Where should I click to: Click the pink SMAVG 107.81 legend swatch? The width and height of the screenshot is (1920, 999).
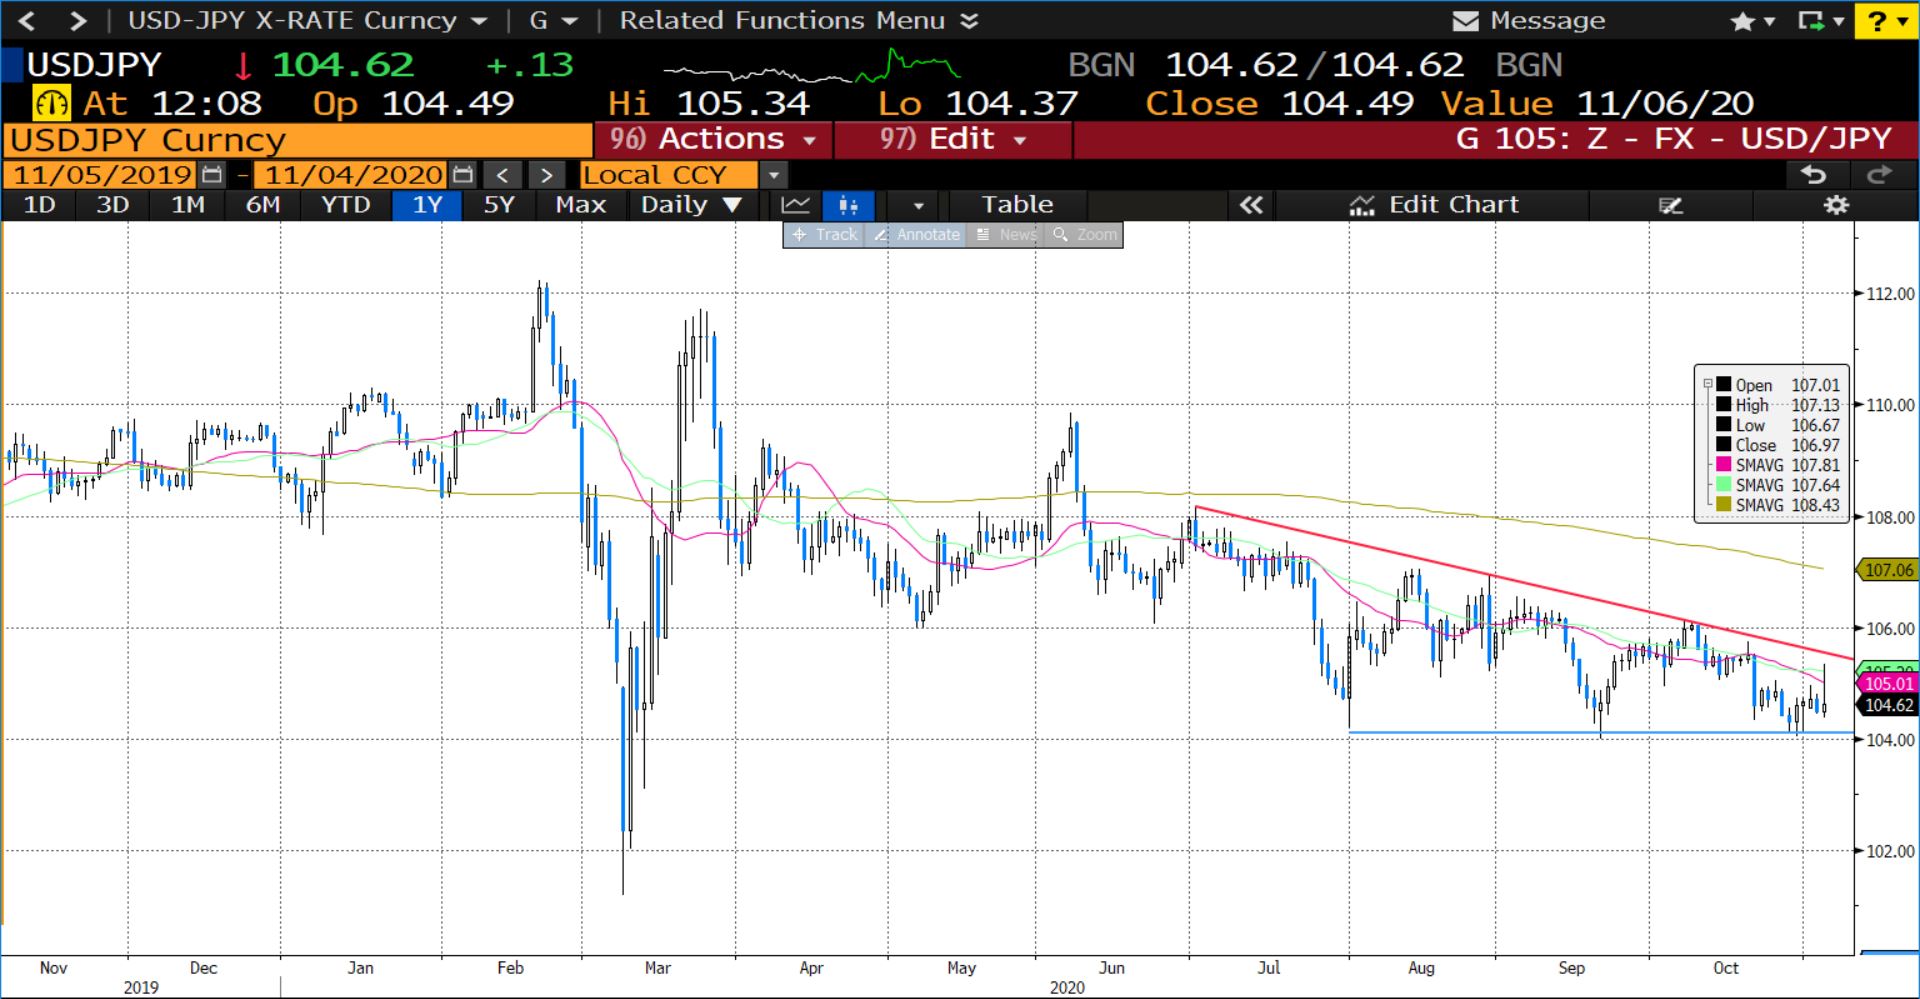pyautogui.click(x=1723, y=464)
